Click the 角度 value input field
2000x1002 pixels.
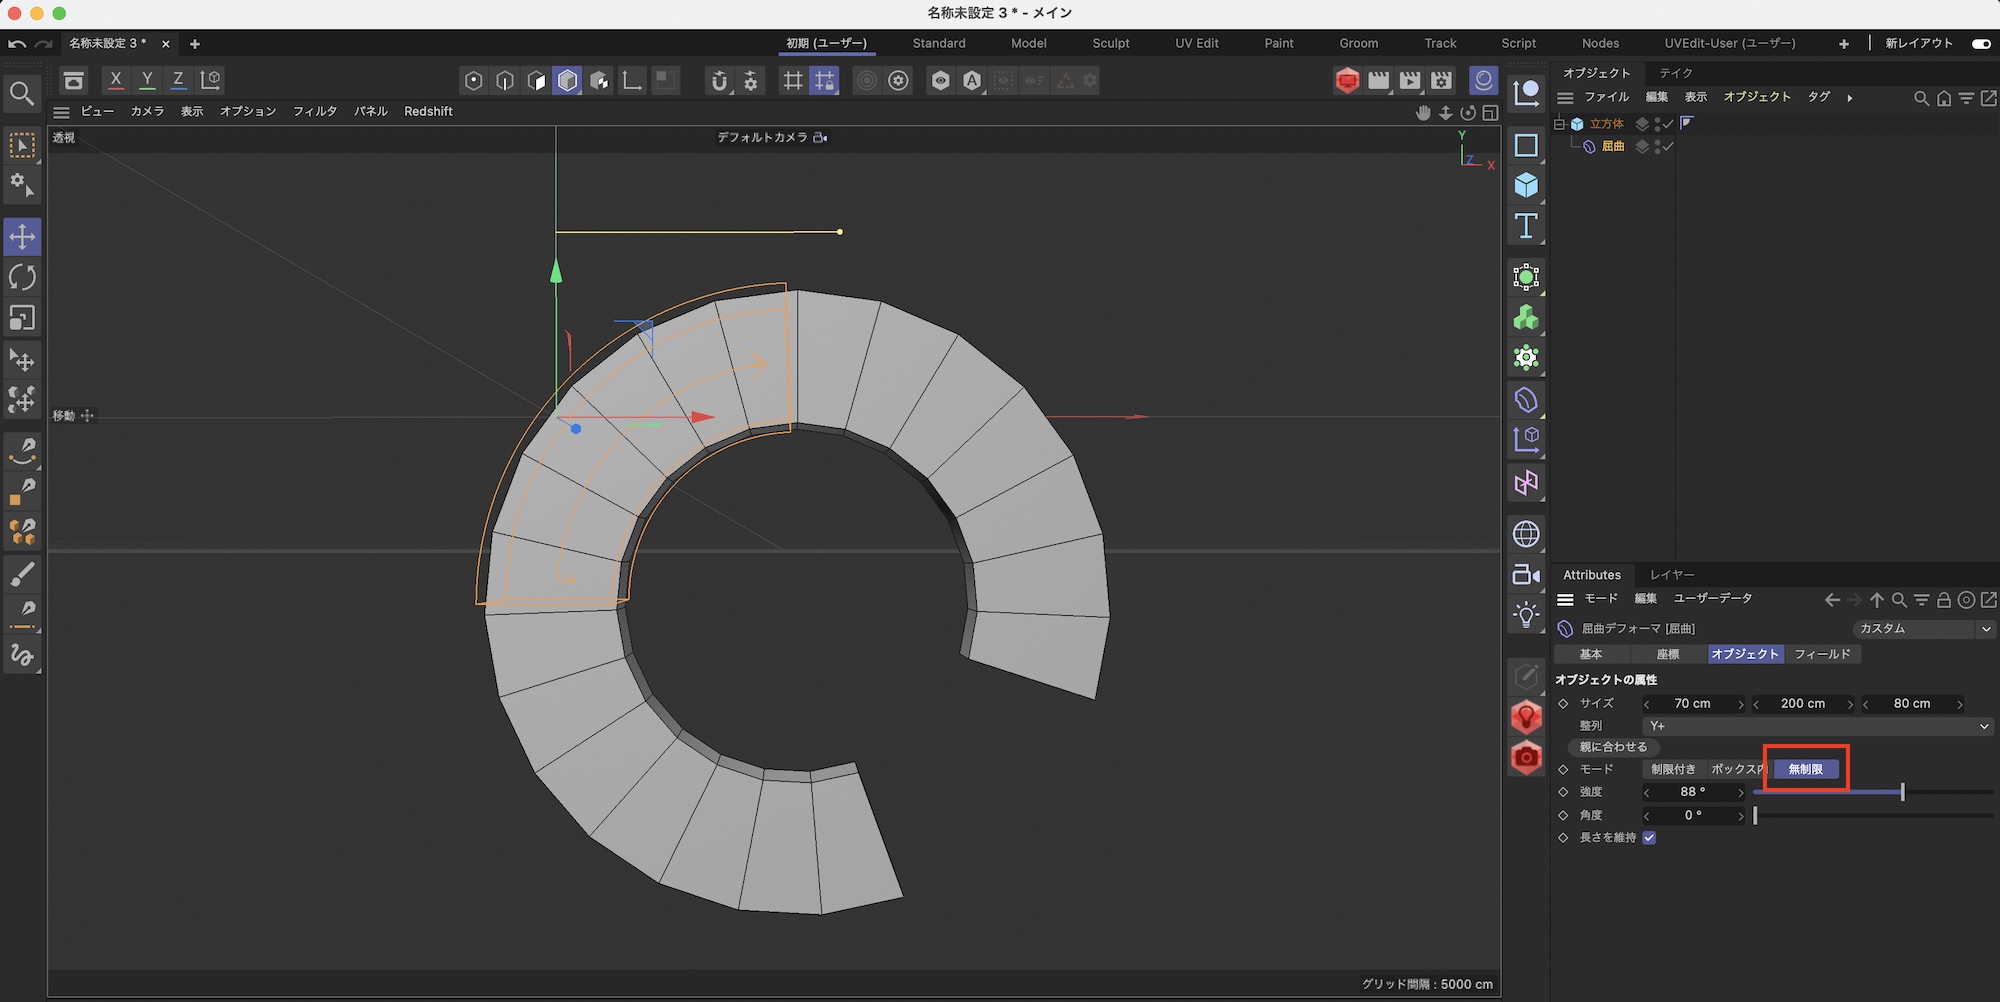(1693, 816)
